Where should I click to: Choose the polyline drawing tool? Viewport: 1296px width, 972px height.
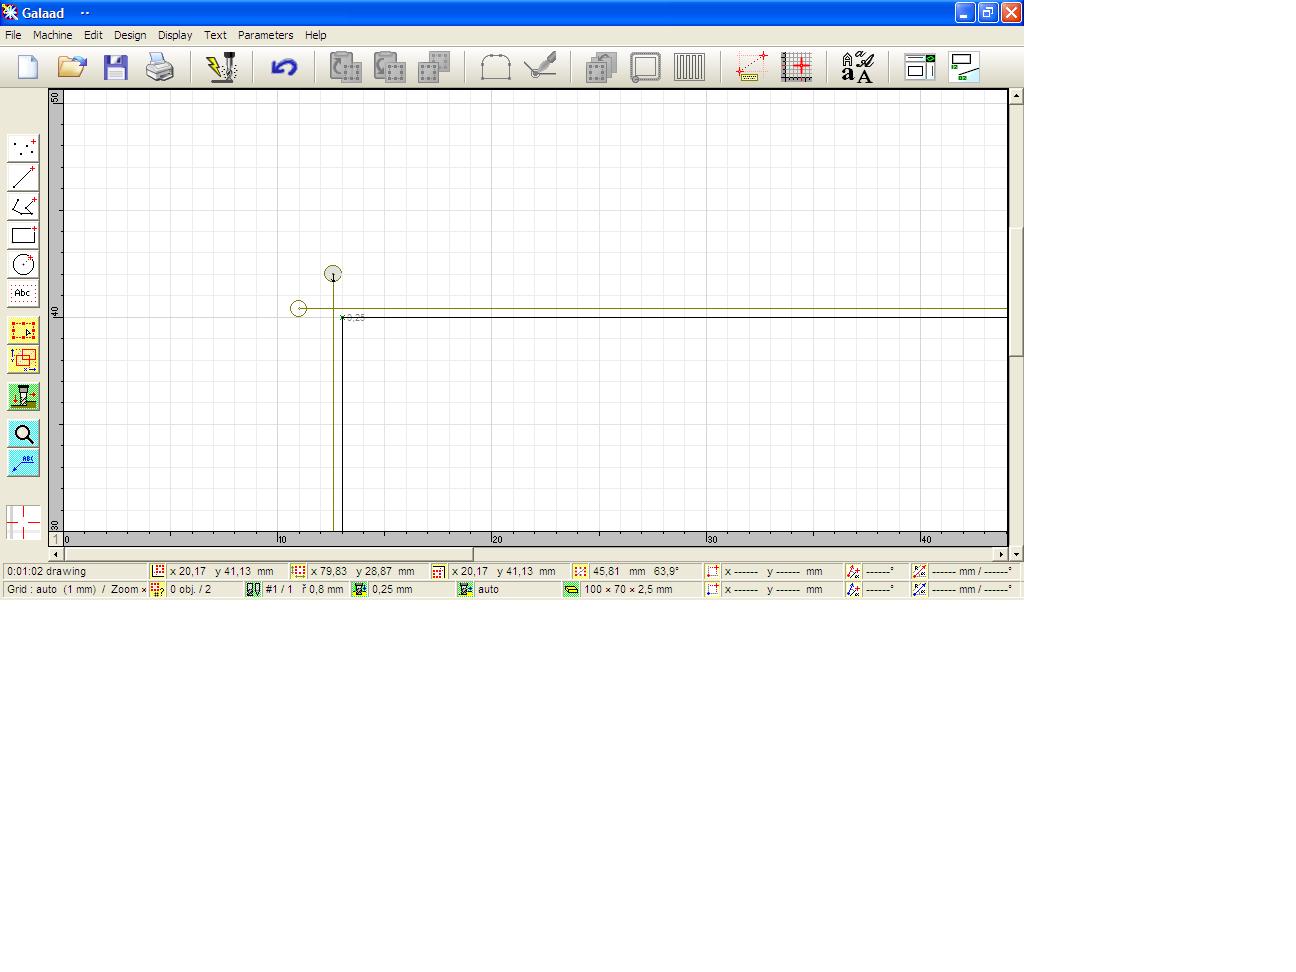click(23, 207)
